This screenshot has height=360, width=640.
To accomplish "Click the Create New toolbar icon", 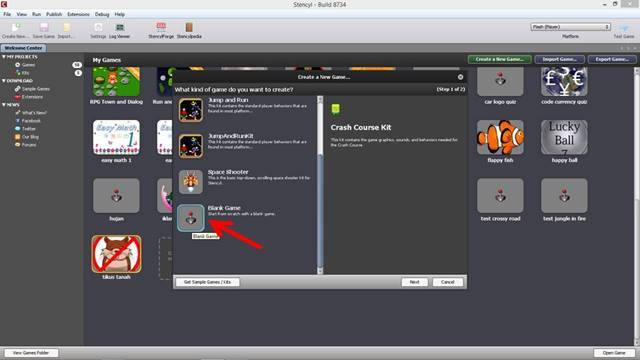I will point(15,28).
